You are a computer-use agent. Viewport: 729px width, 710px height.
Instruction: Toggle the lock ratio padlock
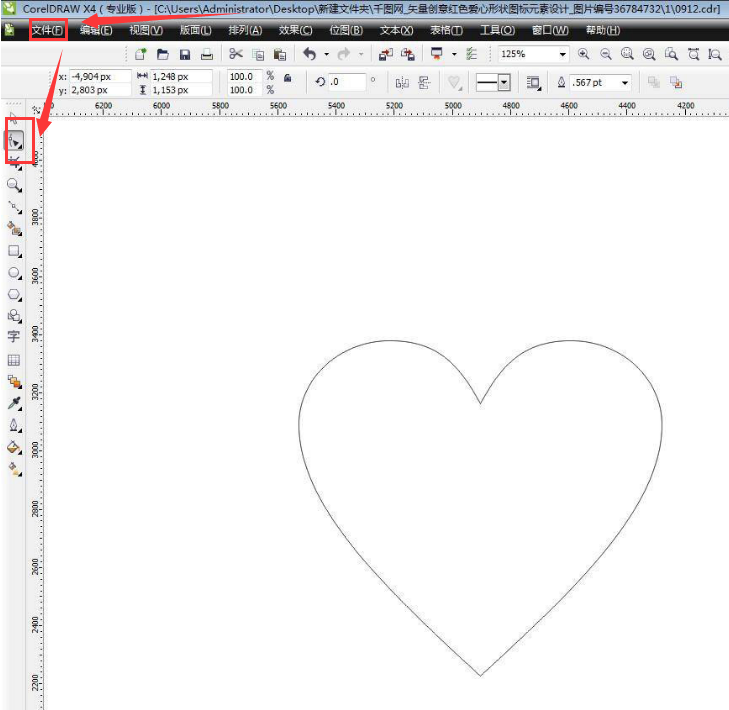pos(288,78)
